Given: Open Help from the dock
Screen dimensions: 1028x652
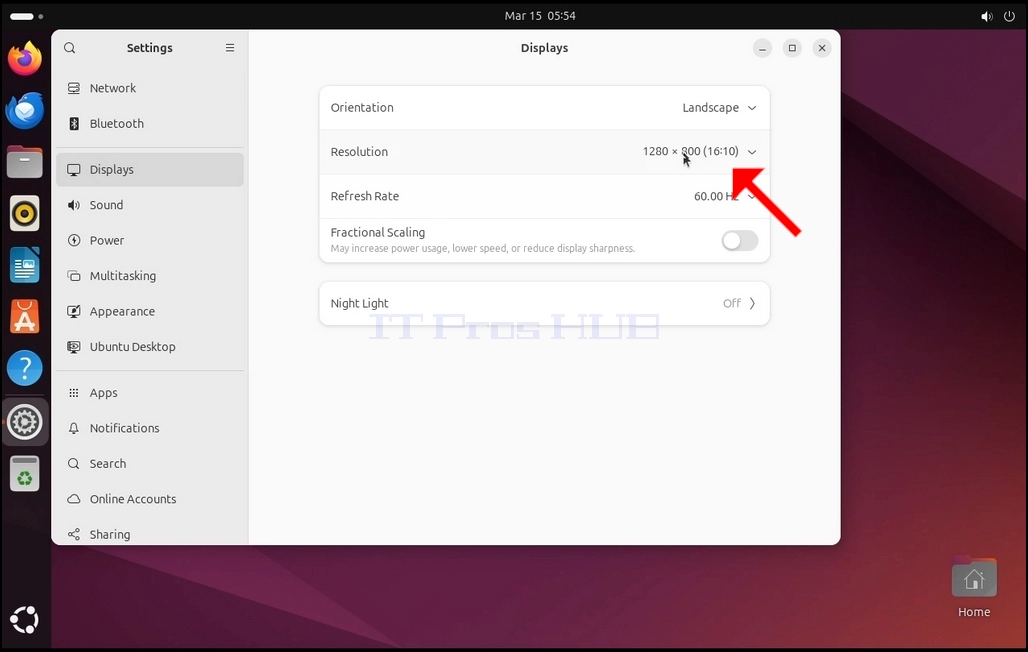Looking at the screenshot, I should (25, 369).
